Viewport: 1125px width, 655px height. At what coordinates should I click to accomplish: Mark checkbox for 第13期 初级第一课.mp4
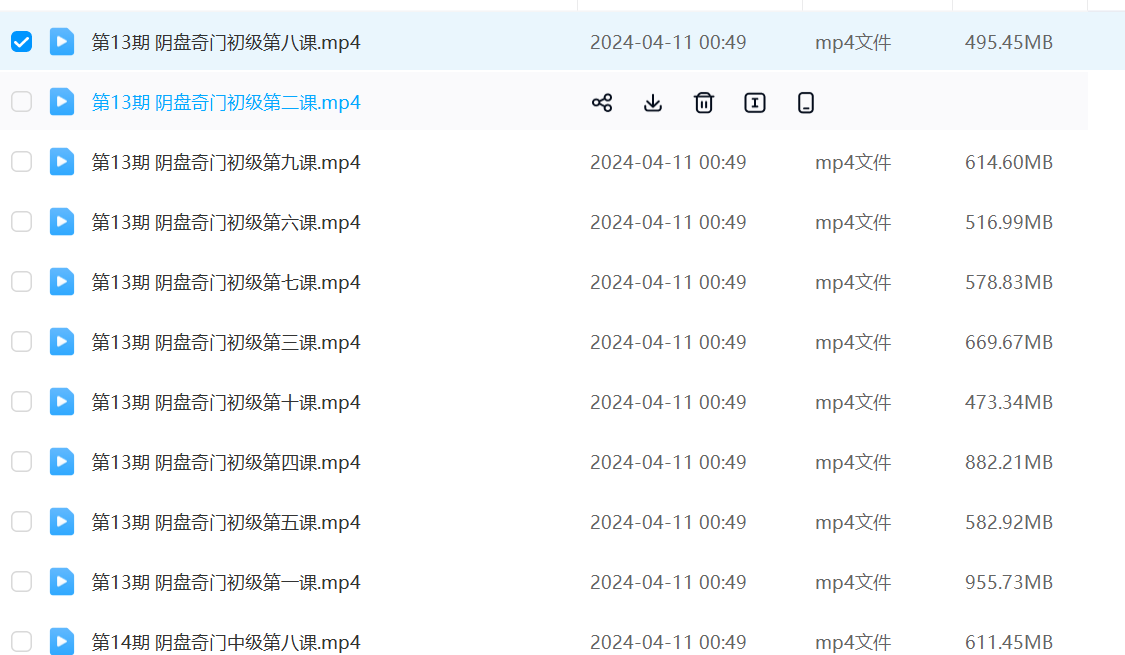pyautogui.click(x=21, y=582)
